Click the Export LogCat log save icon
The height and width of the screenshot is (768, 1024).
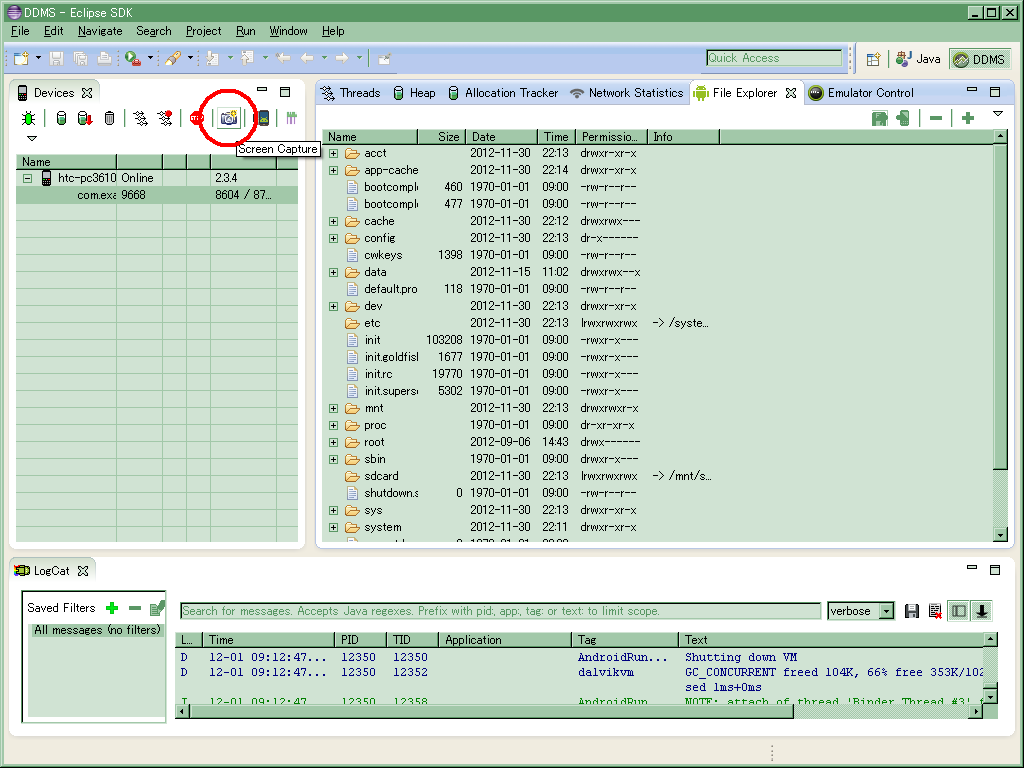click(x=912, y=611)
